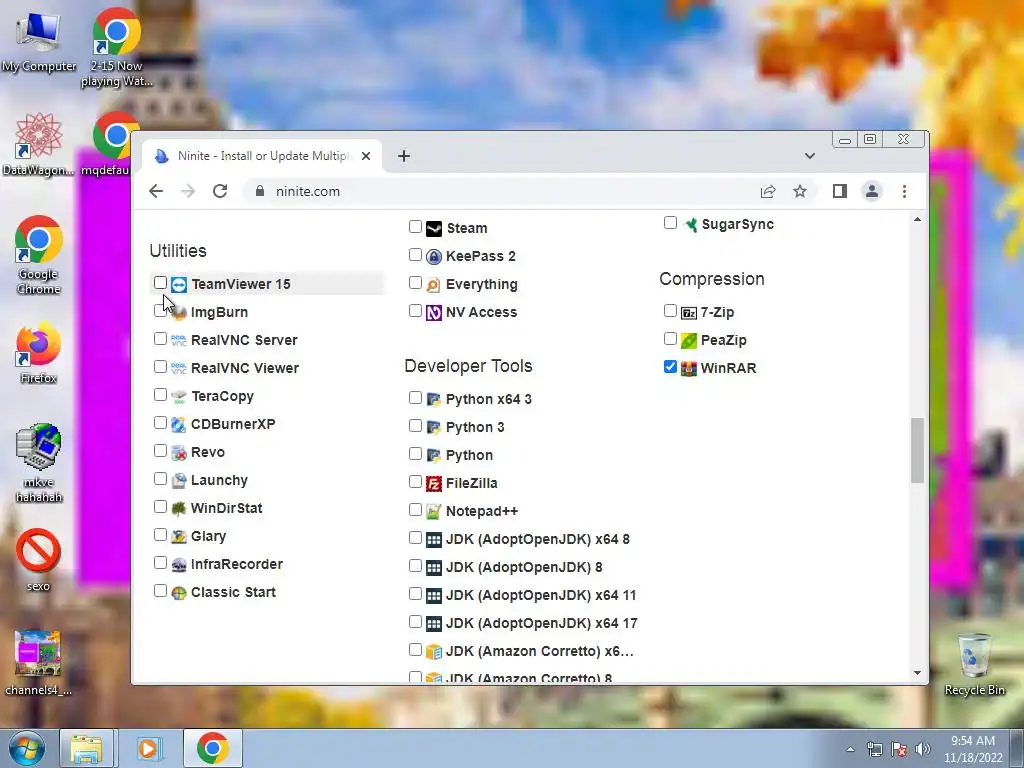Check the Notepad++ checkbox

pyautogui.click(x=415, y=509)
